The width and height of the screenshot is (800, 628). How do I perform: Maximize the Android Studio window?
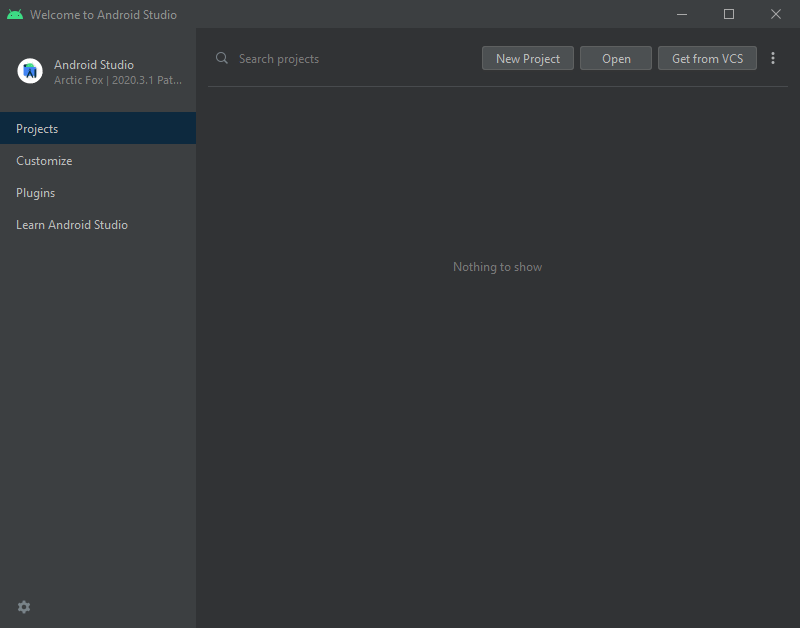point(729,14)
